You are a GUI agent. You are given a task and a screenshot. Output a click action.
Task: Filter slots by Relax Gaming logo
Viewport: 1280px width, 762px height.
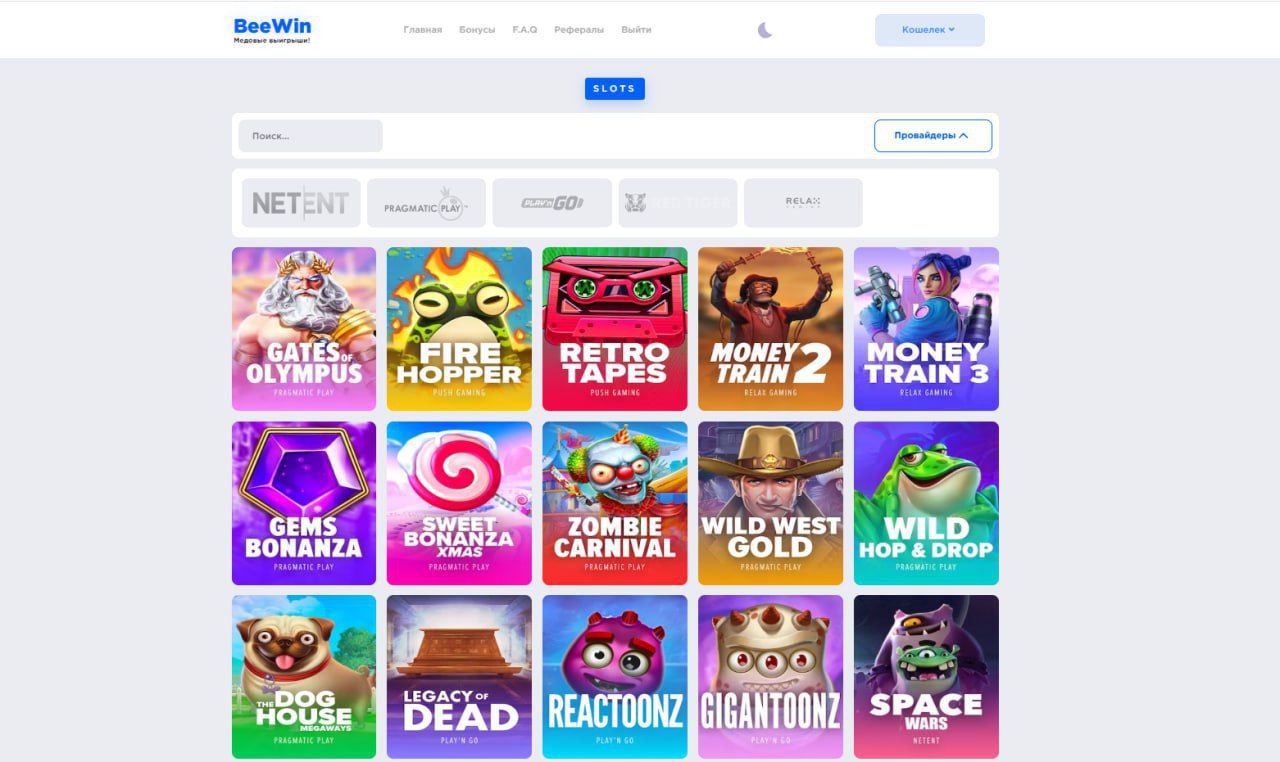[803, 203]
